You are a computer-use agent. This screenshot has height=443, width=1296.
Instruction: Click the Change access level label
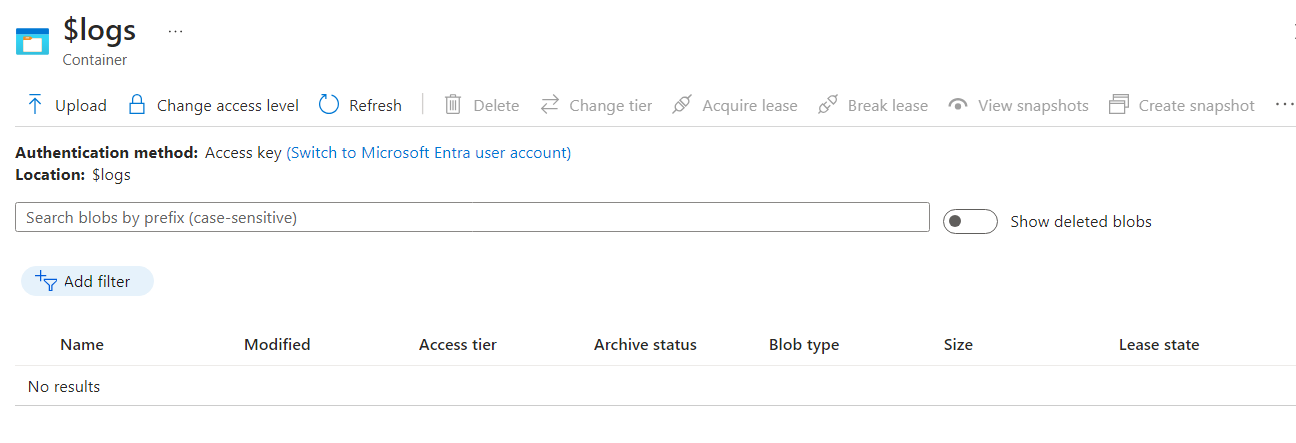228,106
